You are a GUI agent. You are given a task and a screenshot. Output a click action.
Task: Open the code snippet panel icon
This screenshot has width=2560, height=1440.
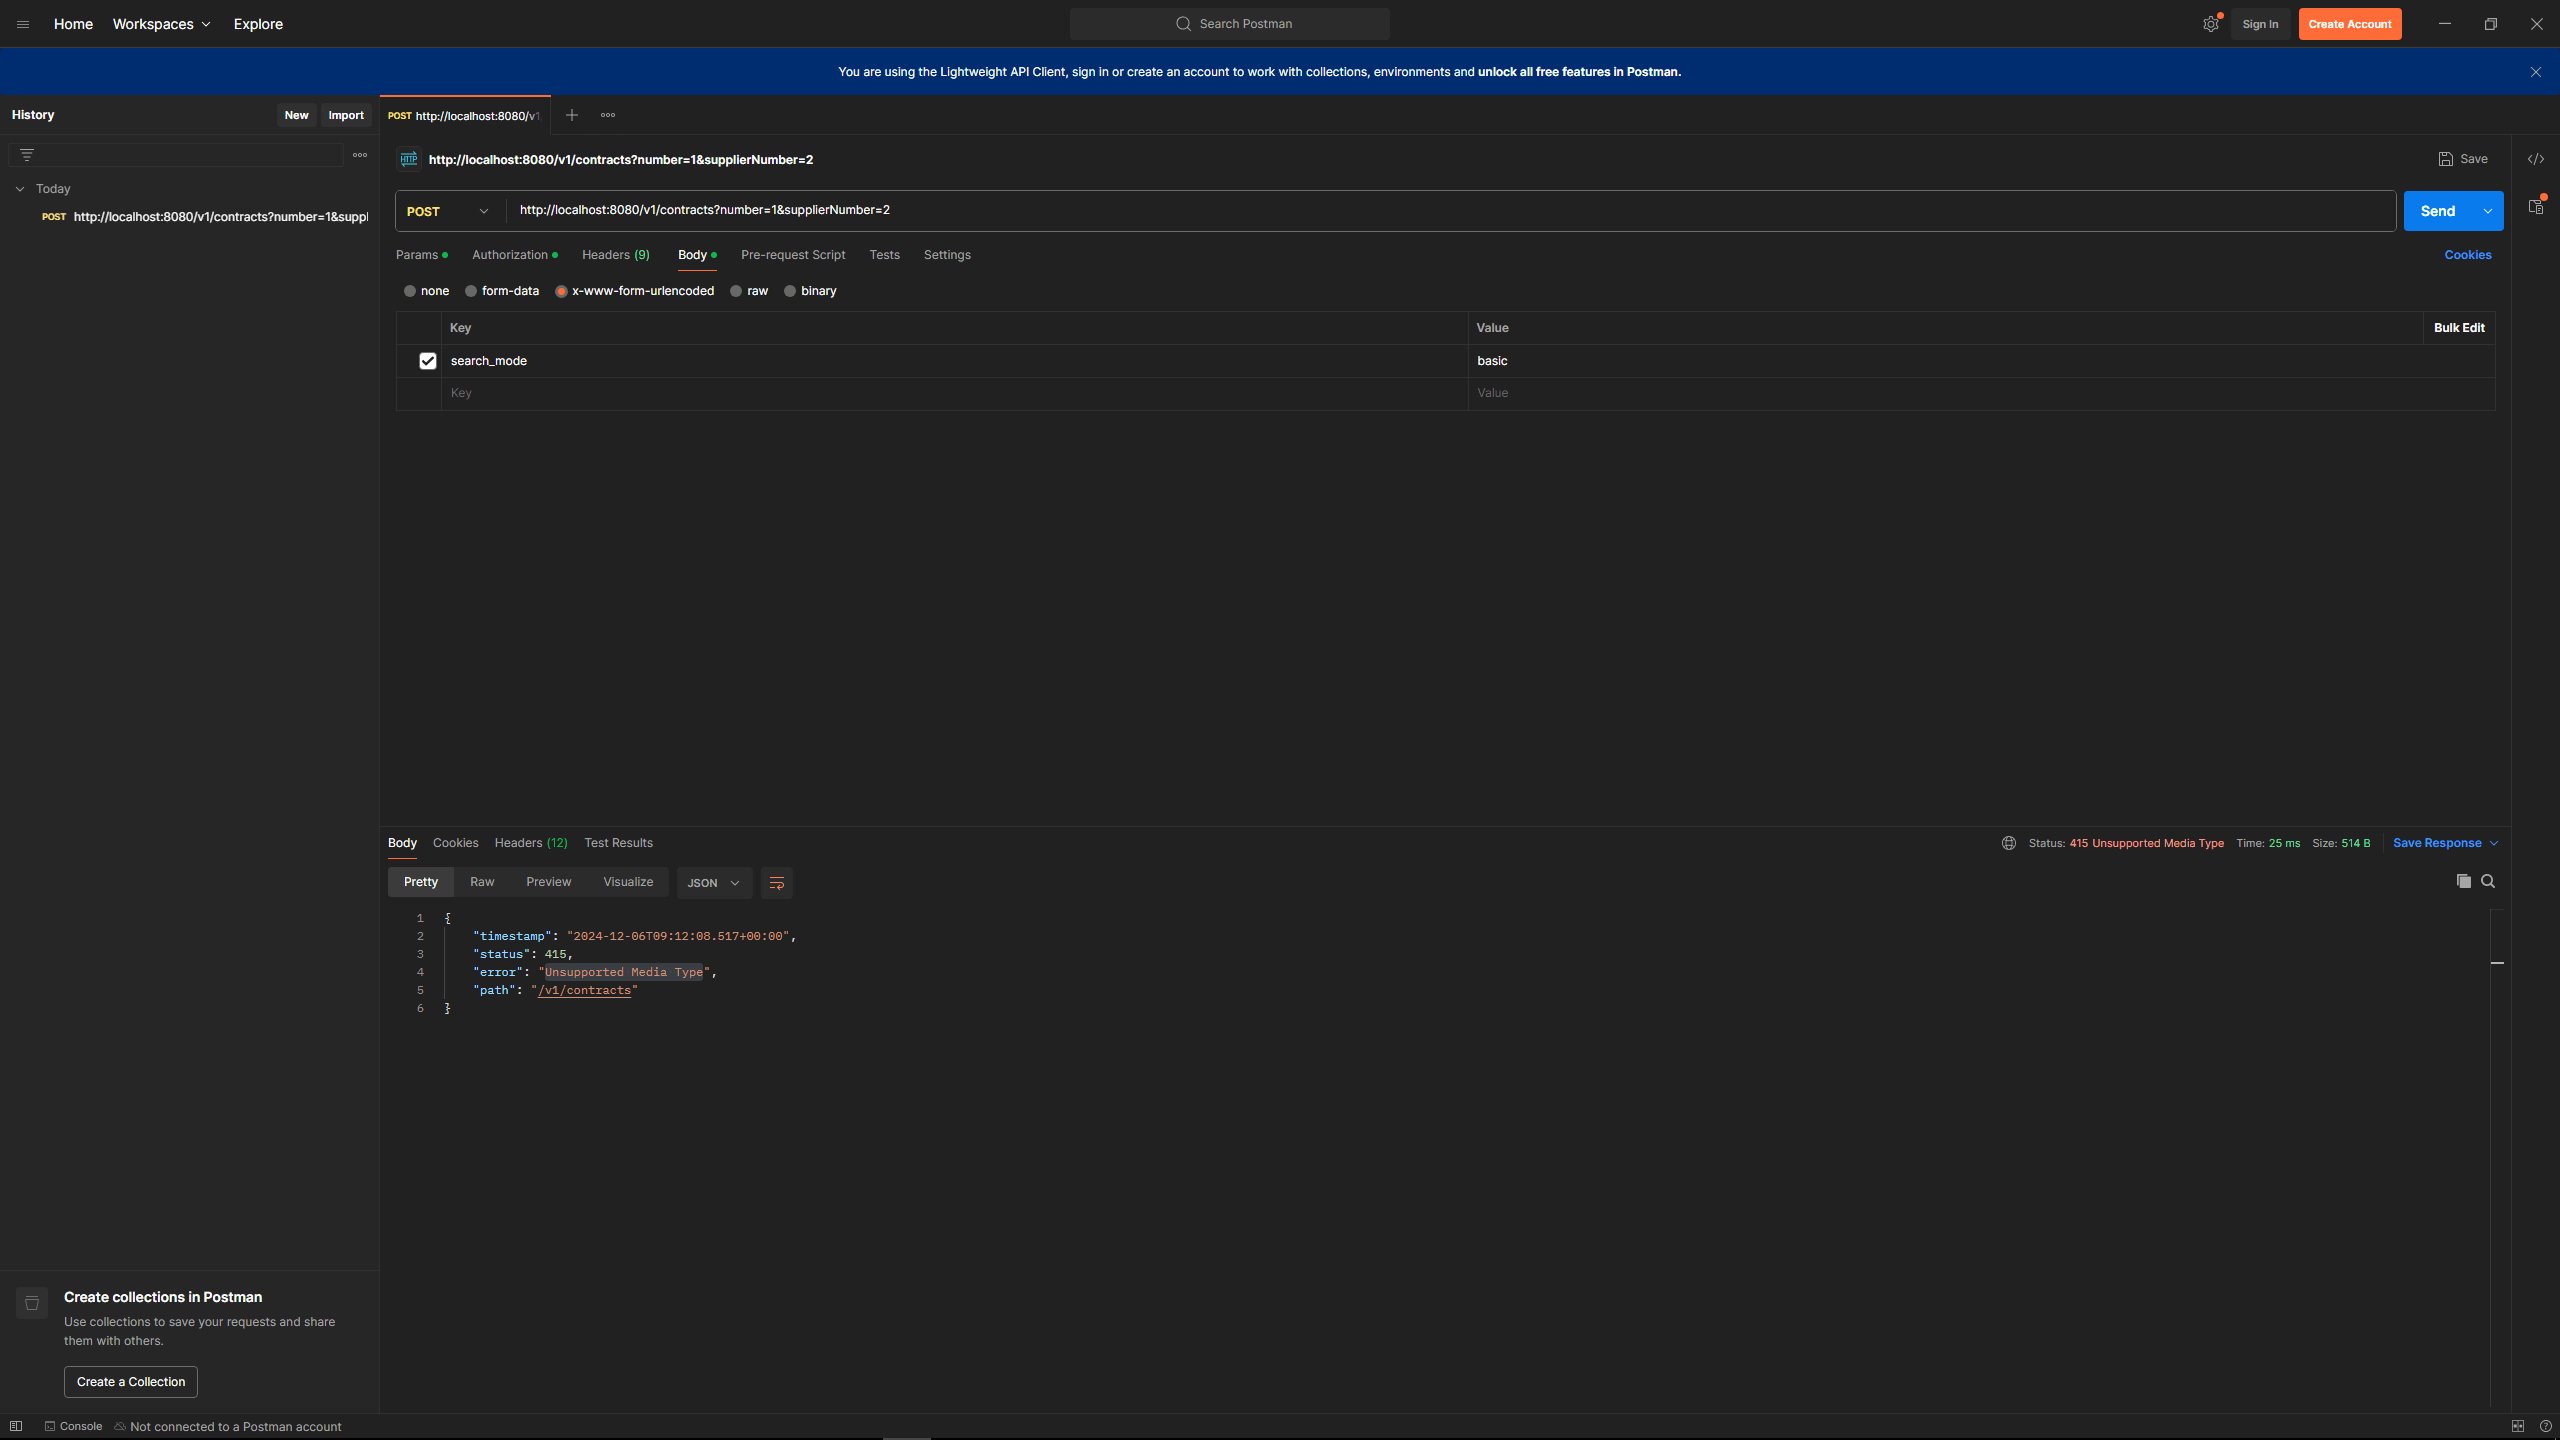pos(2535,159)
